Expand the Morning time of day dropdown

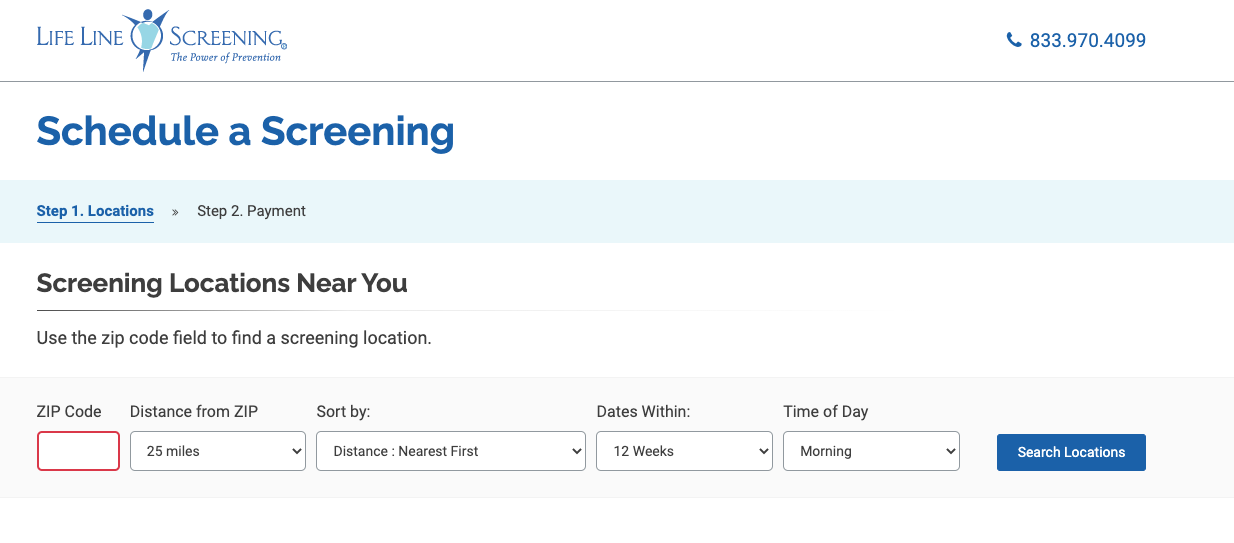[871, 451]
